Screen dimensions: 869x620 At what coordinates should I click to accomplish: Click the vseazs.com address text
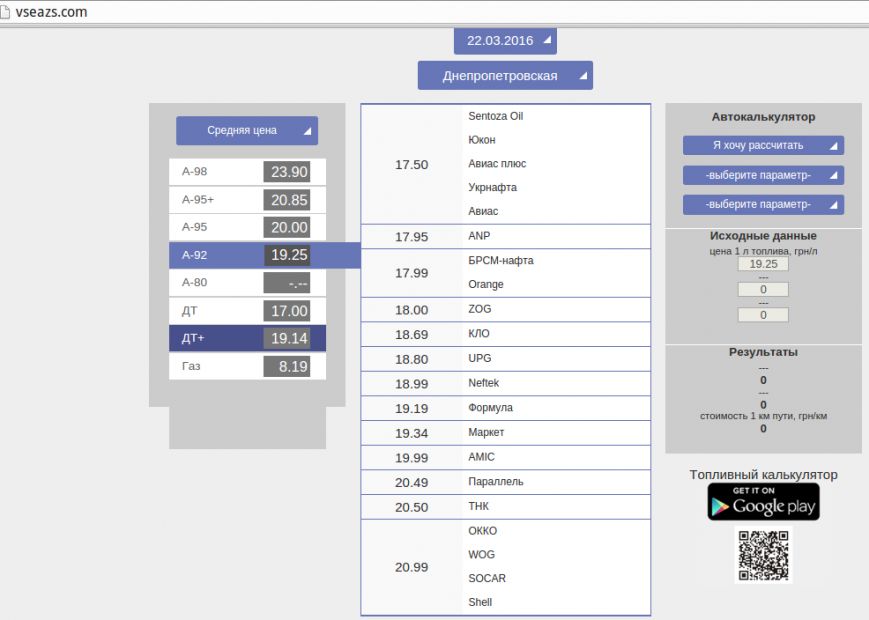coord(51,12)
